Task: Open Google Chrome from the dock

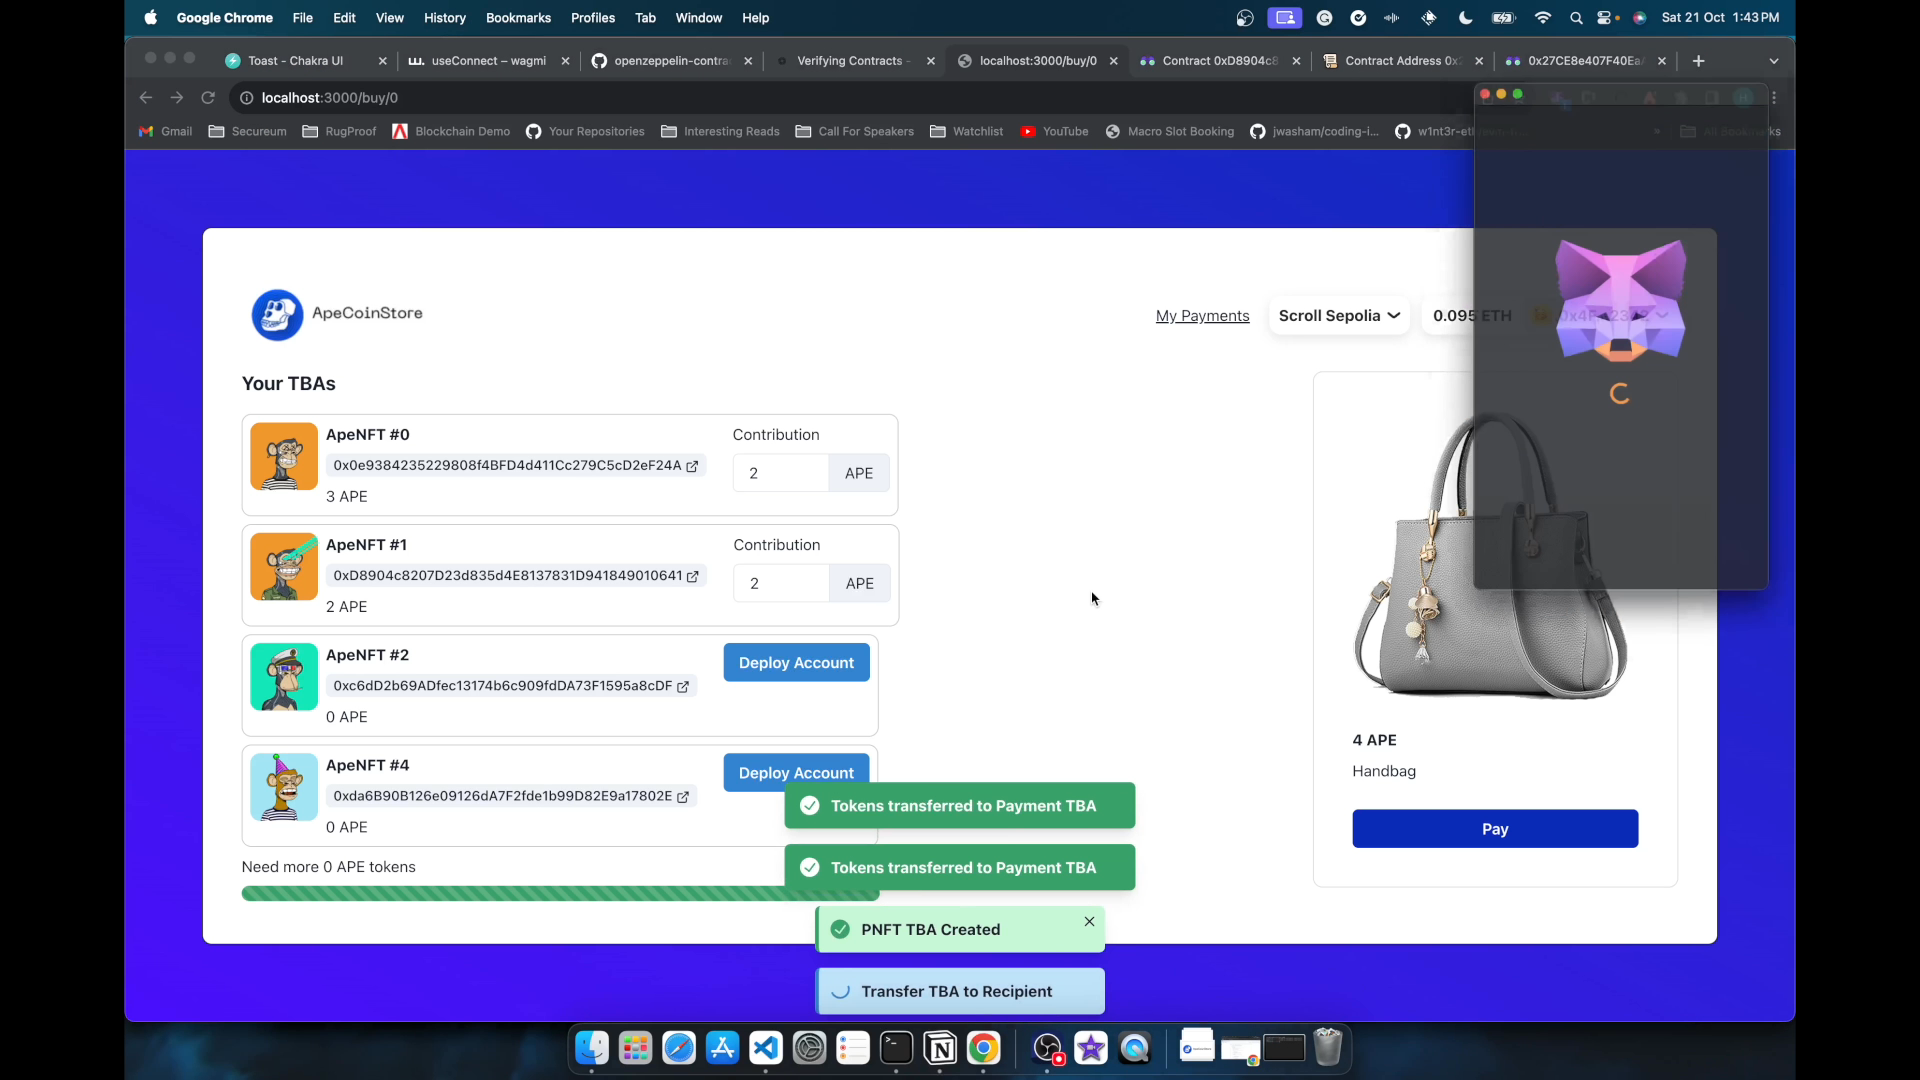Action: pos(983,1048)
